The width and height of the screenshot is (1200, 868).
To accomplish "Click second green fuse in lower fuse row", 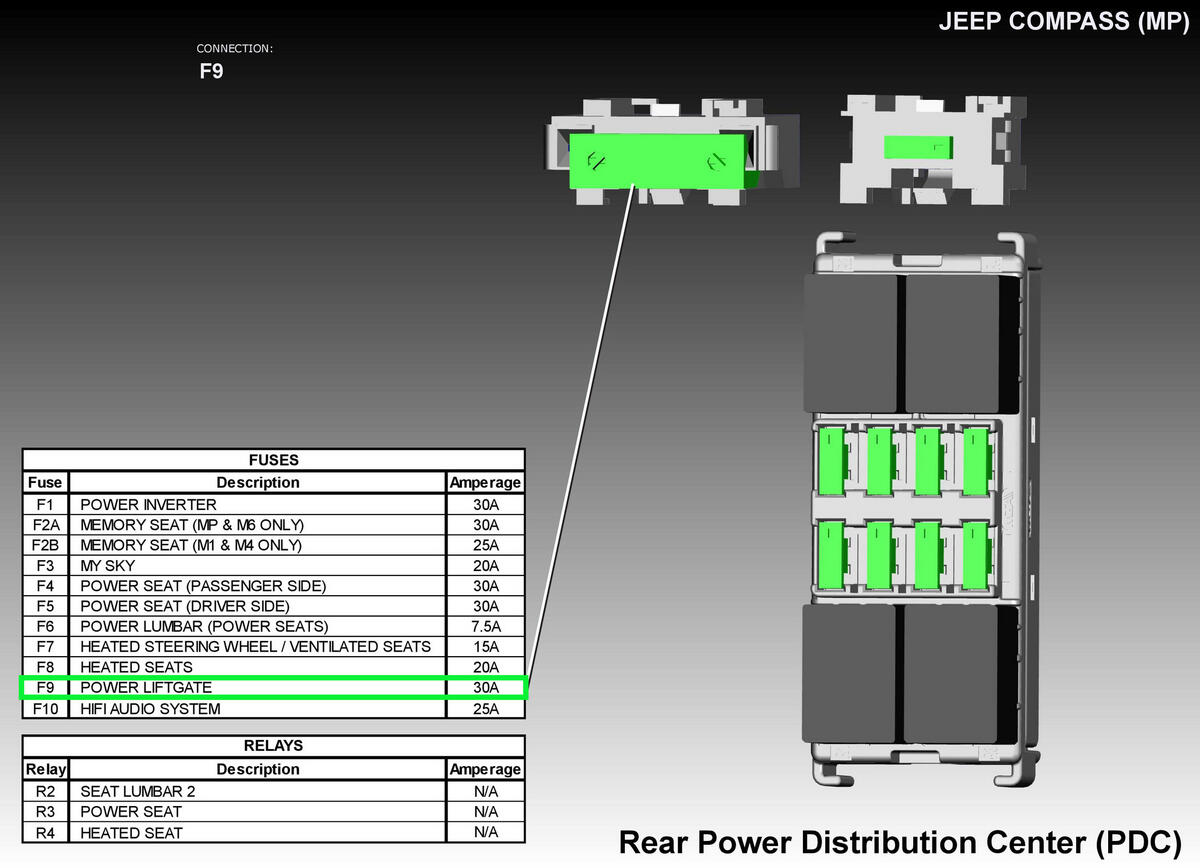I will point(880,554).
